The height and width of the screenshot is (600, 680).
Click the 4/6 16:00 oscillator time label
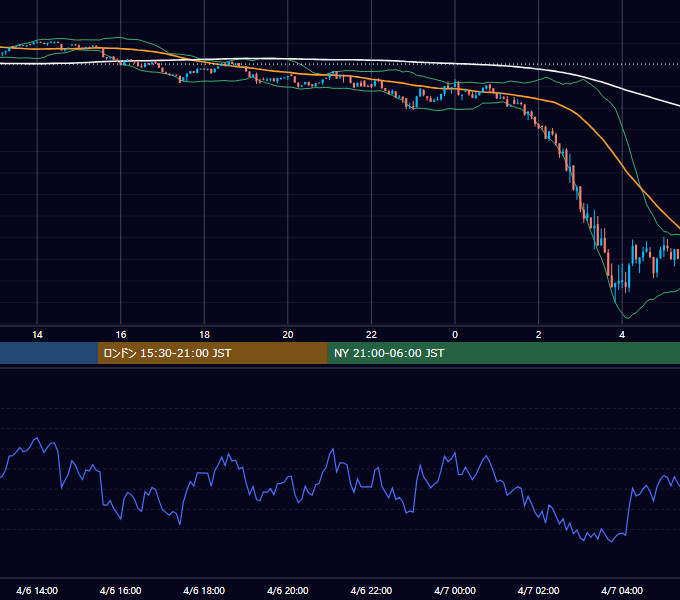pos(121,590)
